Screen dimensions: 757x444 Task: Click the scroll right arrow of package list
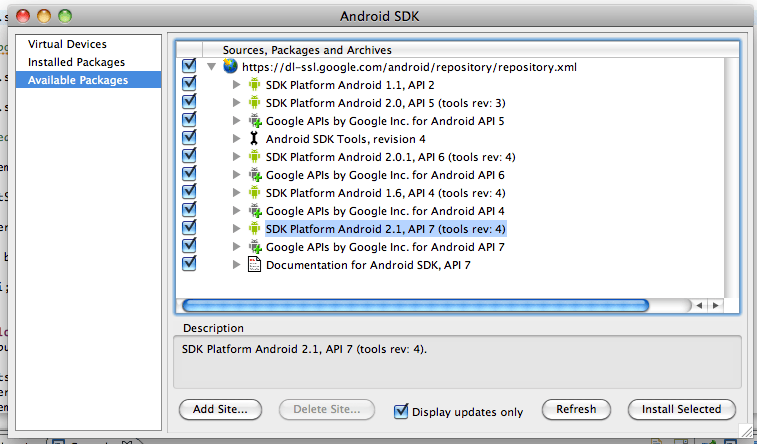point(715,305)
